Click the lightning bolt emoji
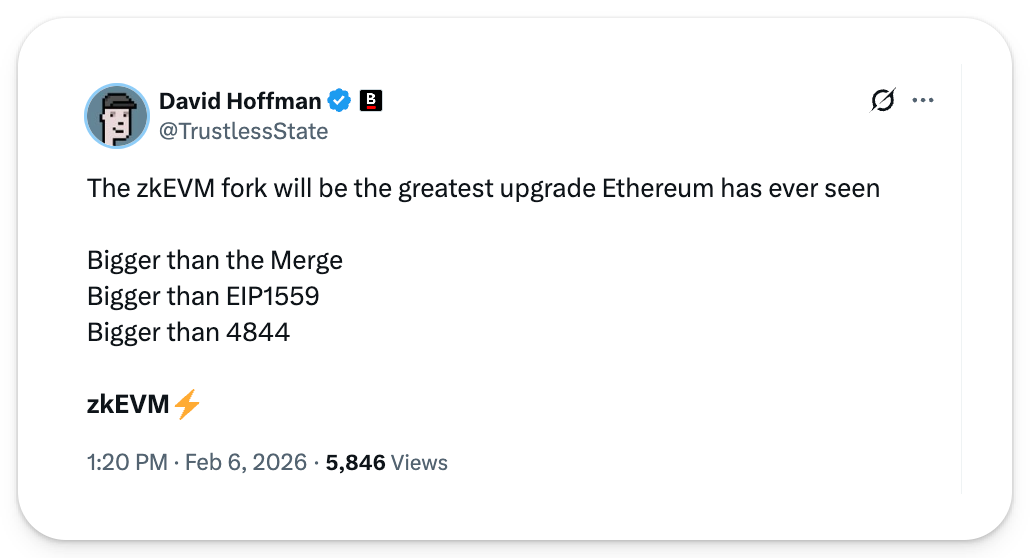1030x558 pixels. pos(187,404)
